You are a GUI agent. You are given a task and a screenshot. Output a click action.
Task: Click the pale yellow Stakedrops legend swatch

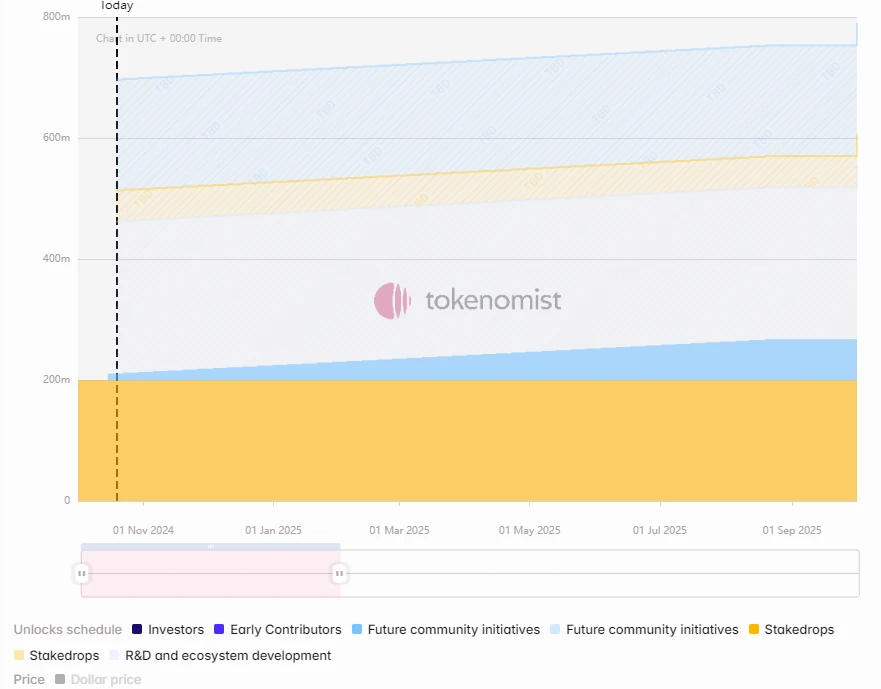[x=19, y=656]
